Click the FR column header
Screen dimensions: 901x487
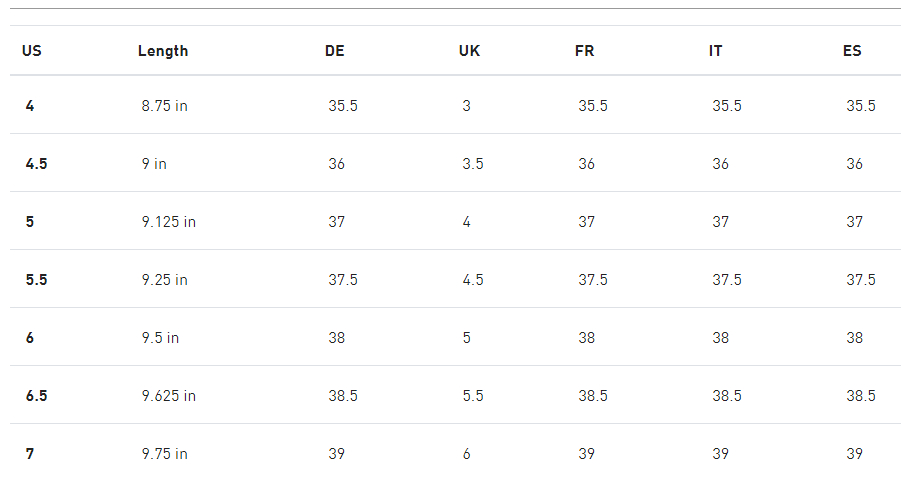coord(584,51)
